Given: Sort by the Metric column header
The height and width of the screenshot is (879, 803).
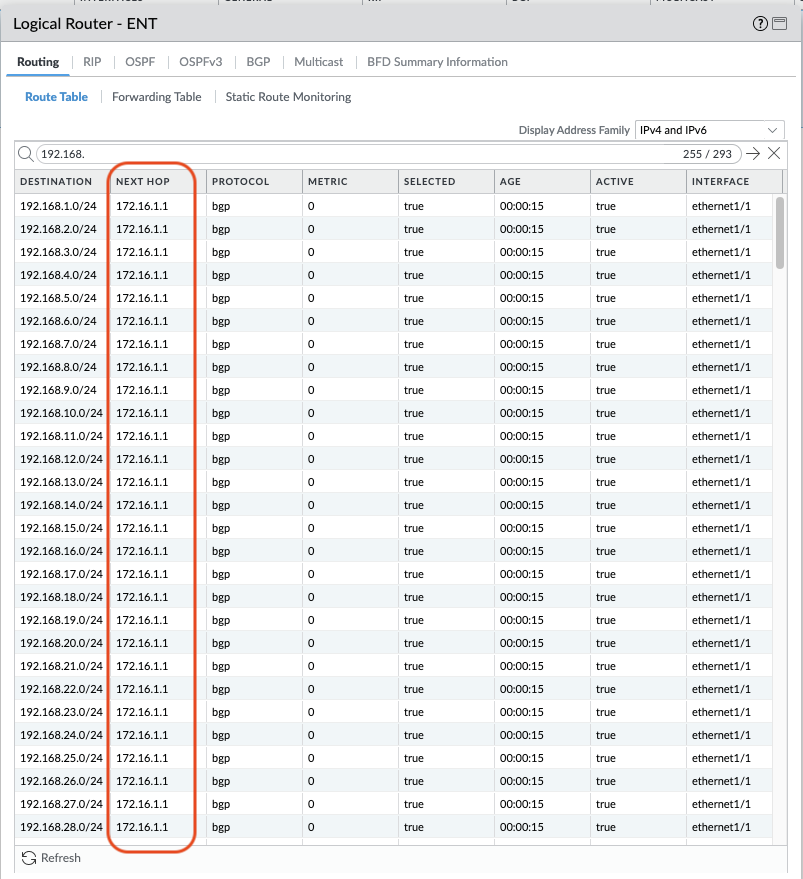Looking at the screenshot, I should pos(328,182).
